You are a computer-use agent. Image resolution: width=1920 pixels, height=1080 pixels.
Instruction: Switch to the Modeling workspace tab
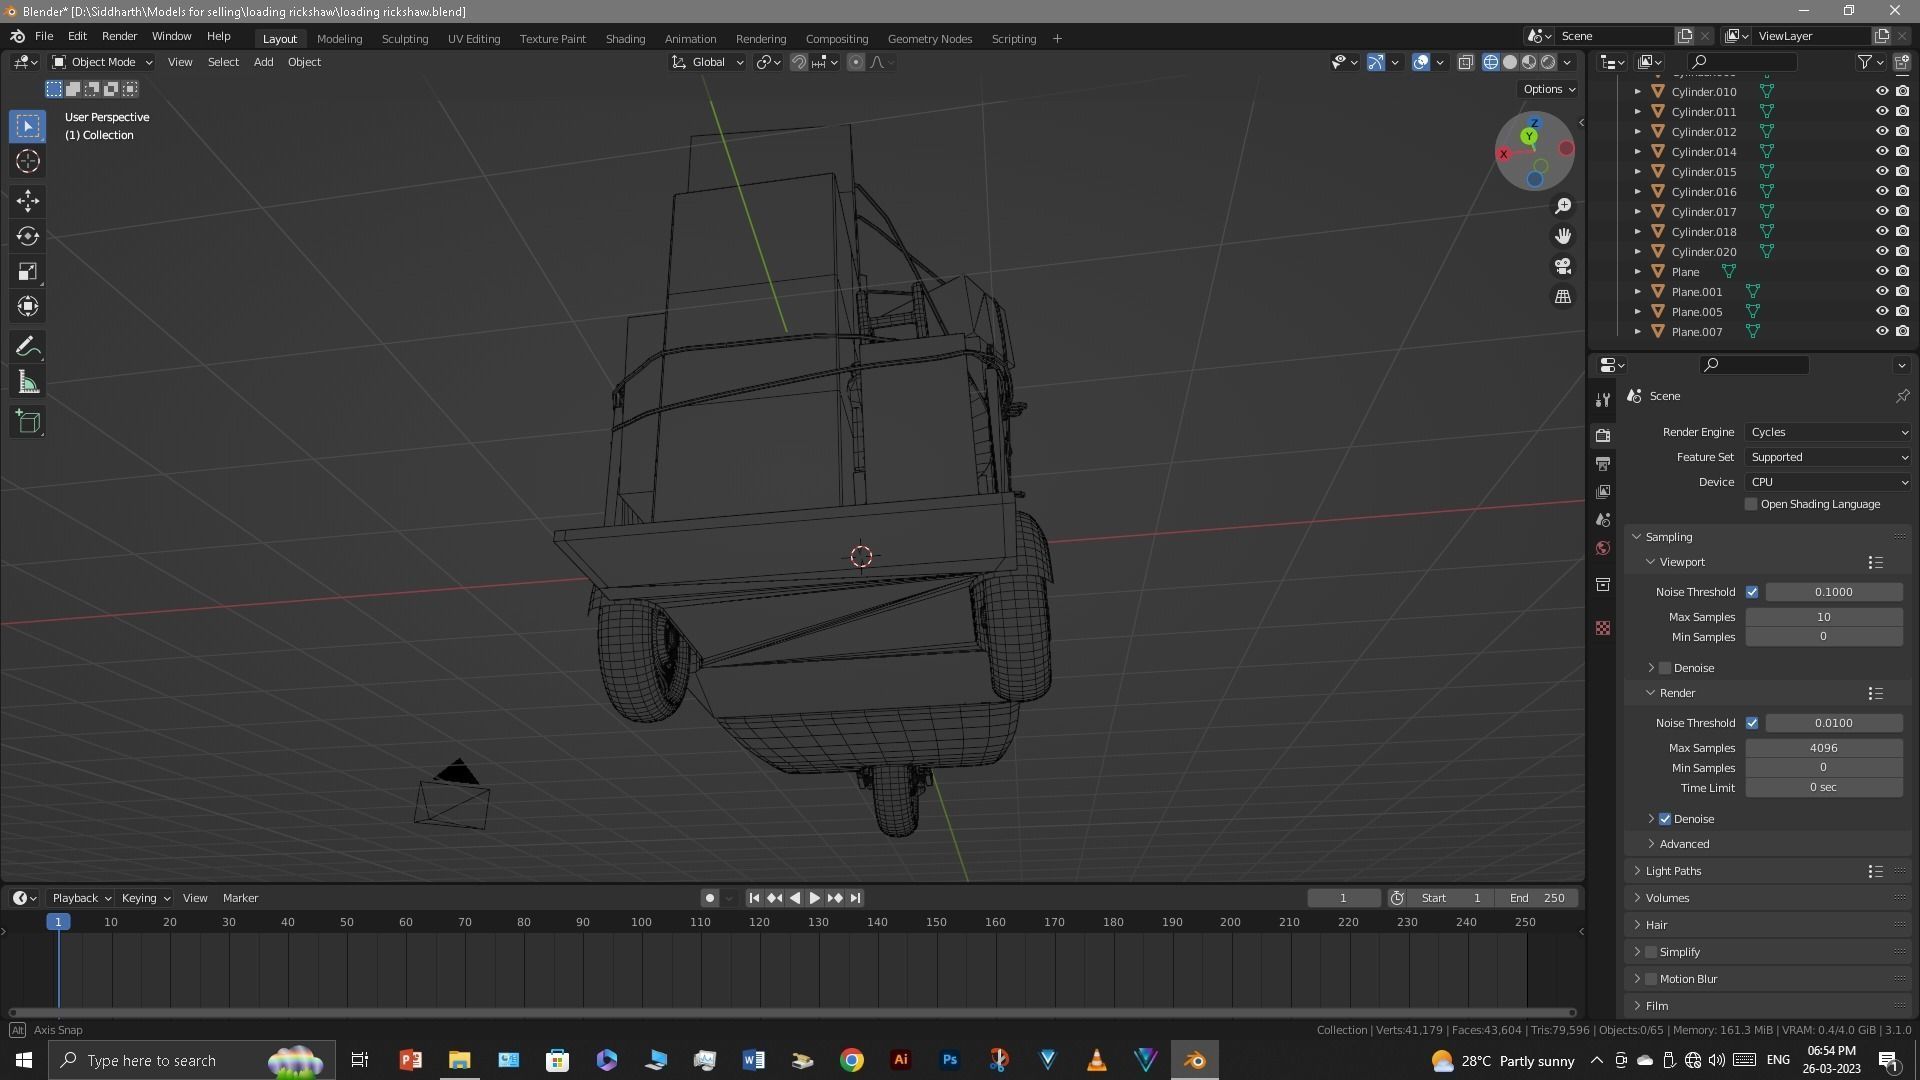point(339,39)
